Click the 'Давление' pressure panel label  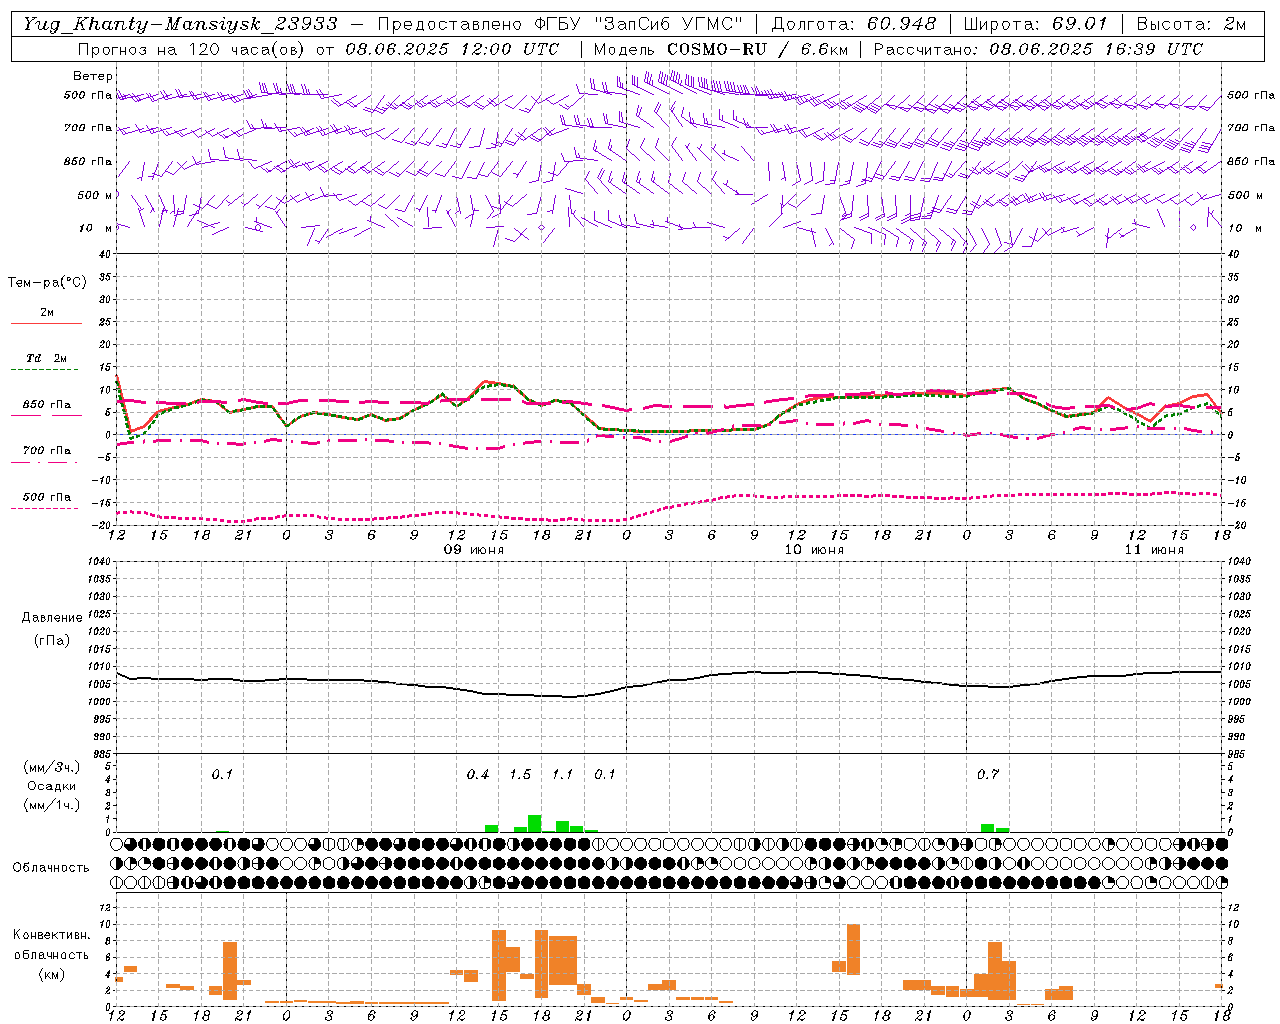(52, 618)
